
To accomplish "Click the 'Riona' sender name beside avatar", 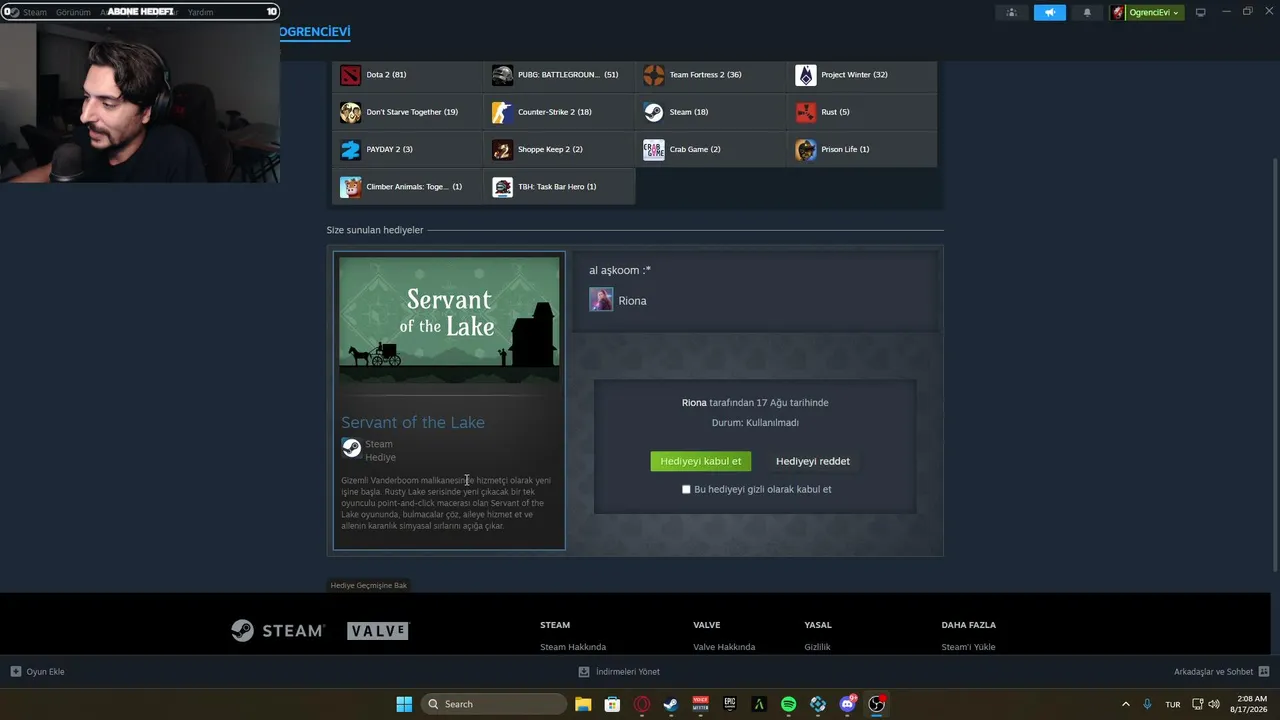I will [x=632, y=301].
